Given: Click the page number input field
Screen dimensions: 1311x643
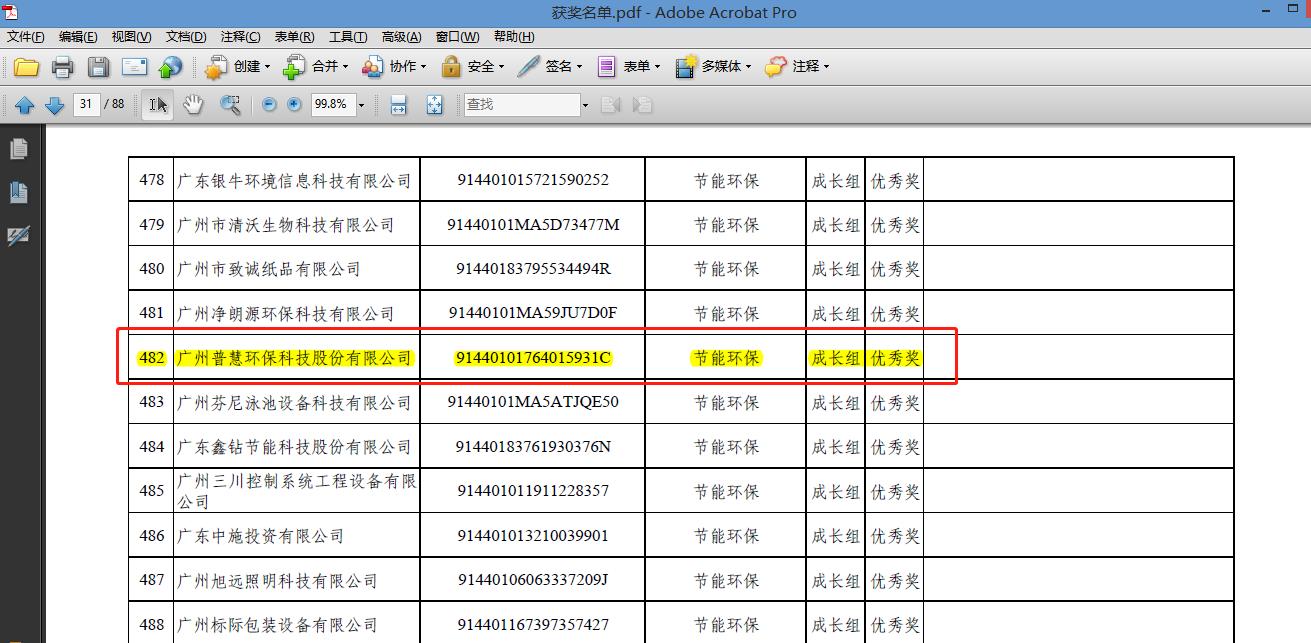Looking at the screenshot, I should click(x=87, y=104).
